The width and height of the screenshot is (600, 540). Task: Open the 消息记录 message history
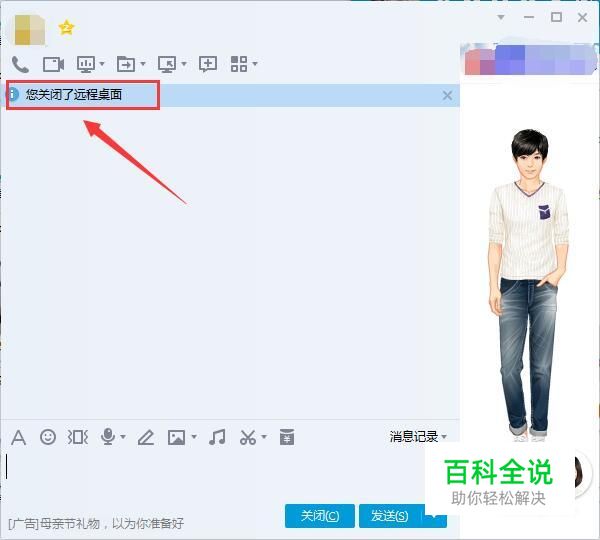(x=414, y=436)
